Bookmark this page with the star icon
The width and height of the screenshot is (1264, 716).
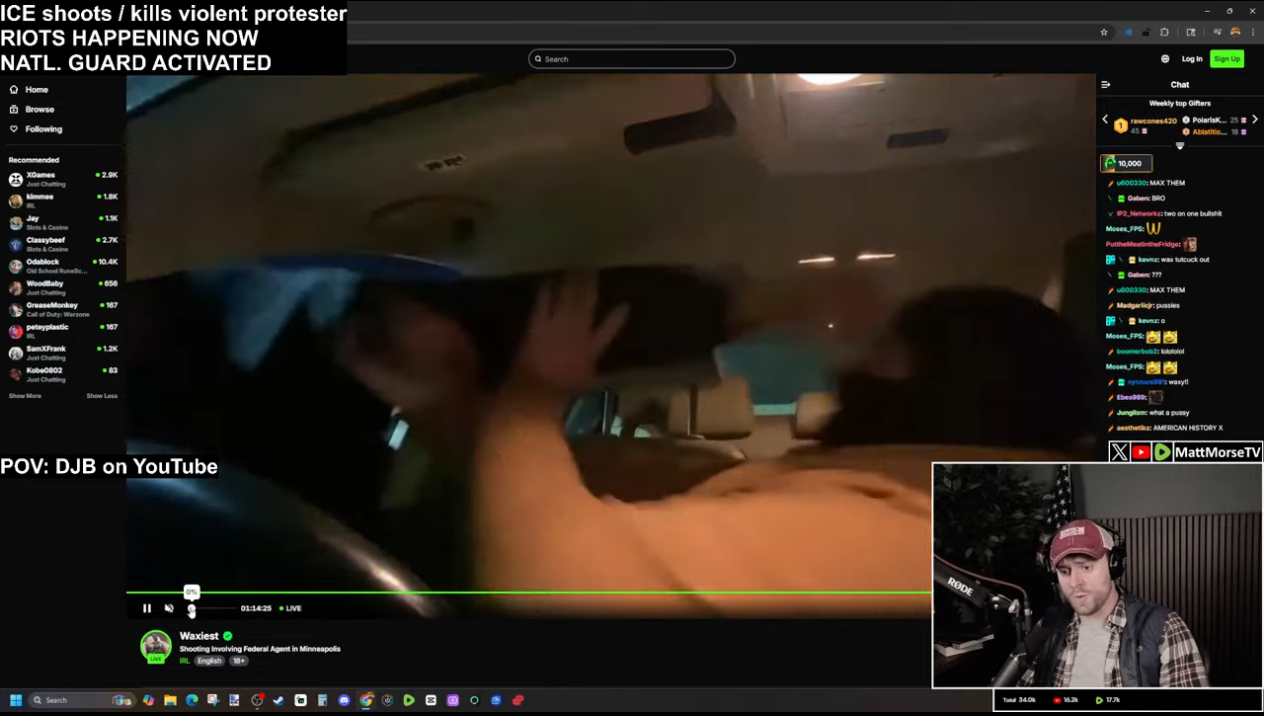(x=1104, y=32)
